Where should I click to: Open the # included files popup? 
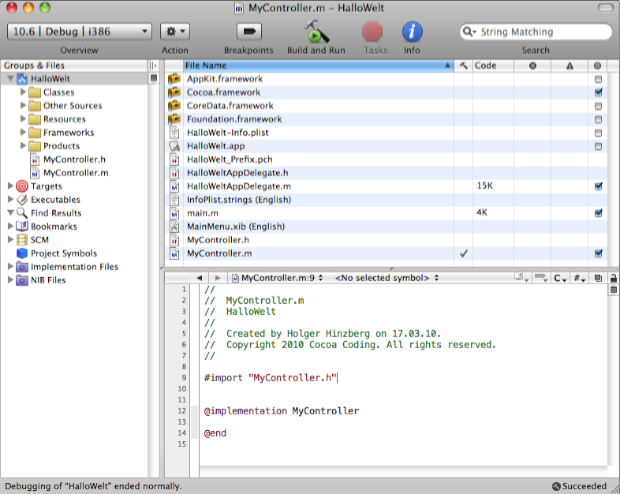(x=579, y=278)
